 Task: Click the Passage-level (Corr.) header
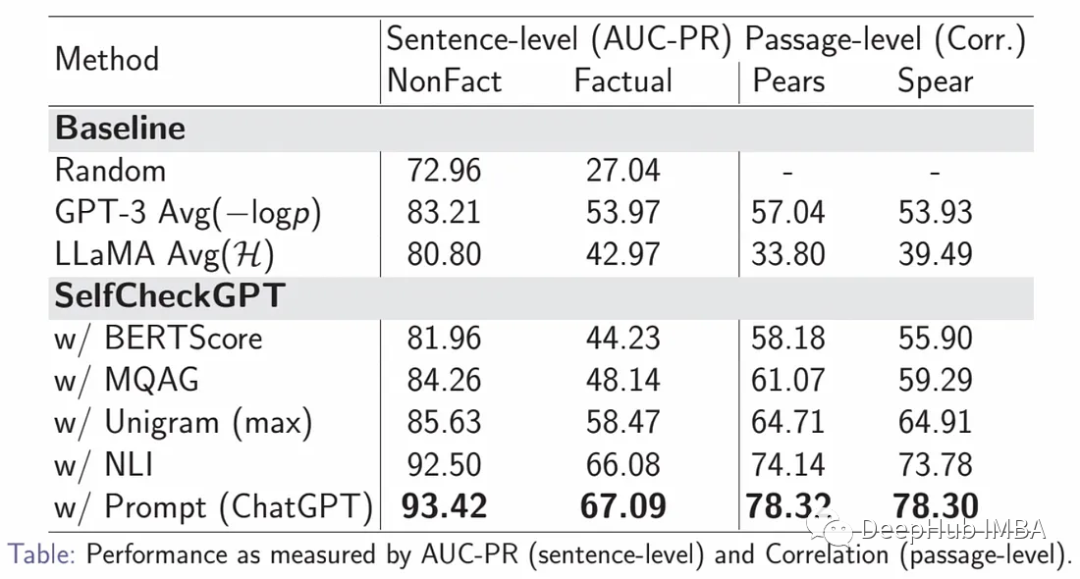point(886,39)
